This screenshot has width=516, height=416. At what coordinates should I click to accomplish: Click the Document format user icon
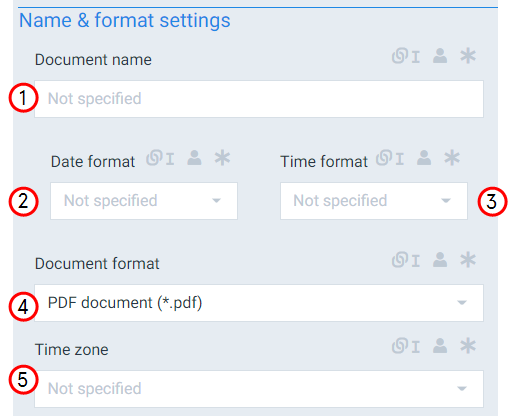pos(440,260)
